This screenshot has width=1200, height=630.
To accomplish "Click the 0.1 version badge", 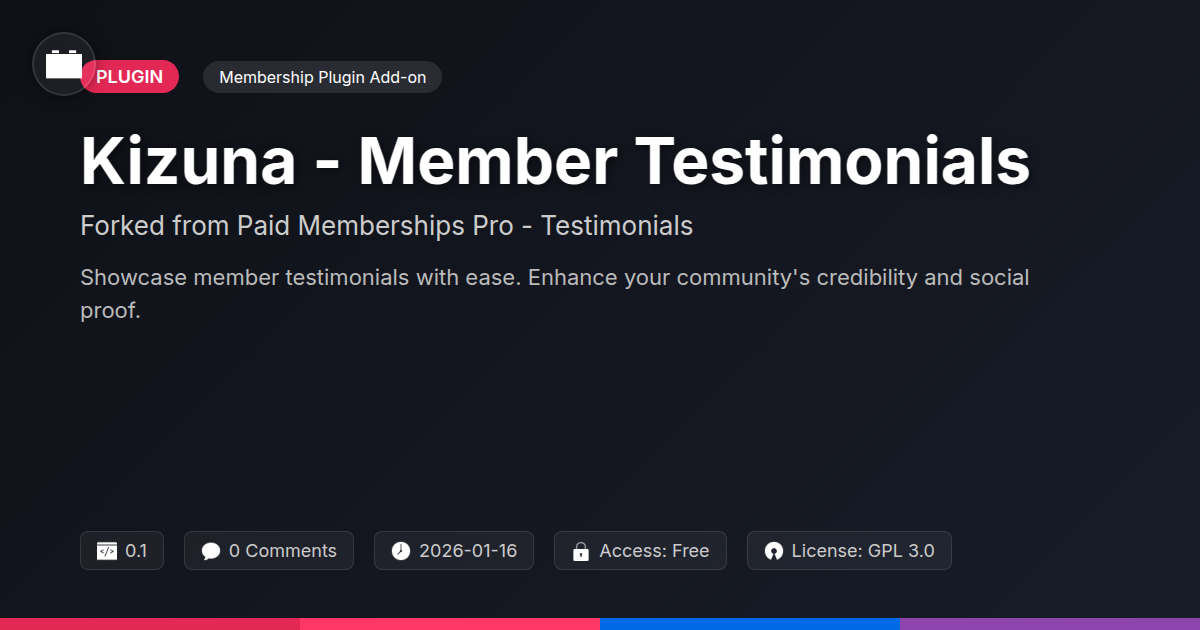I will 122,551.
